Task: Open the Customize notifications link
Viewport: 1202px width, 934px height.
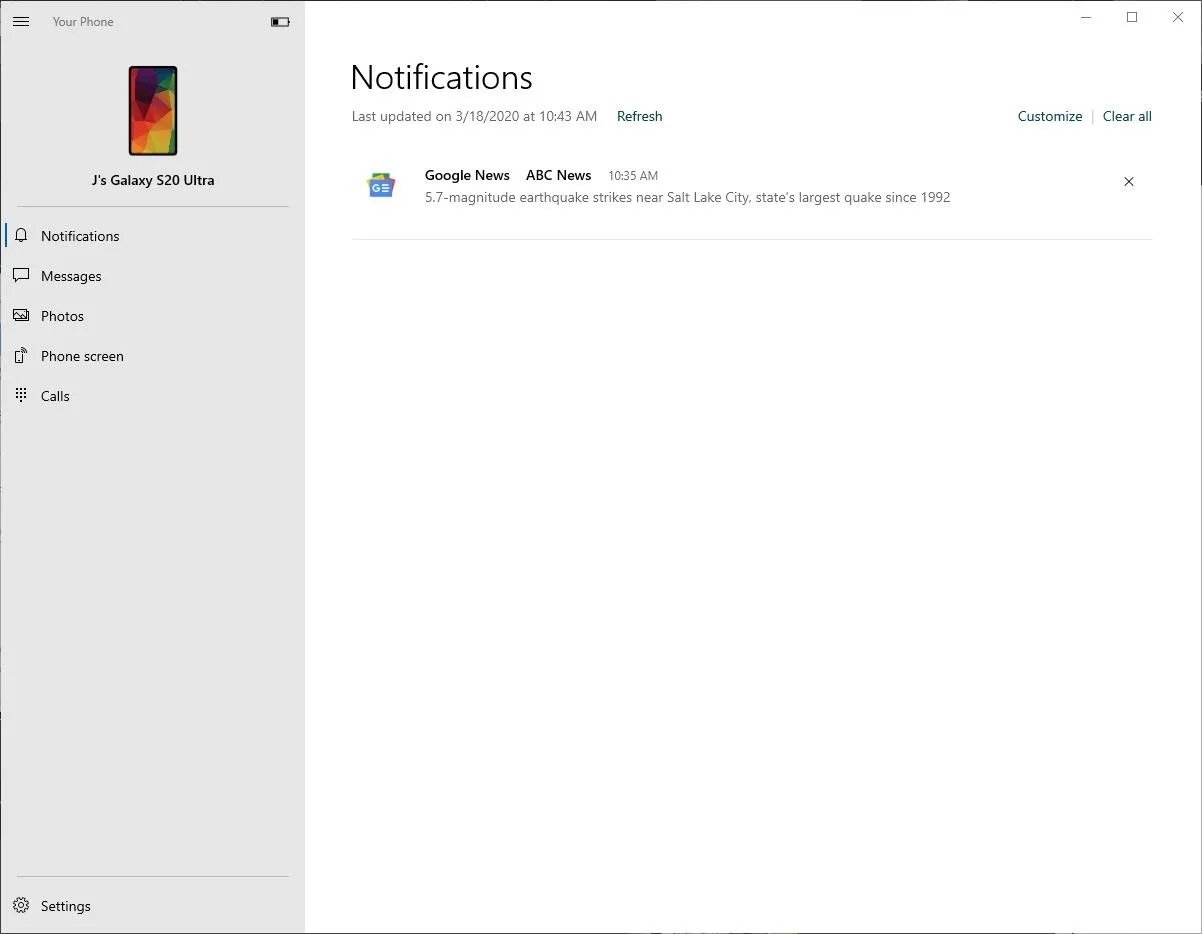Action: (x=1050, y=116)
